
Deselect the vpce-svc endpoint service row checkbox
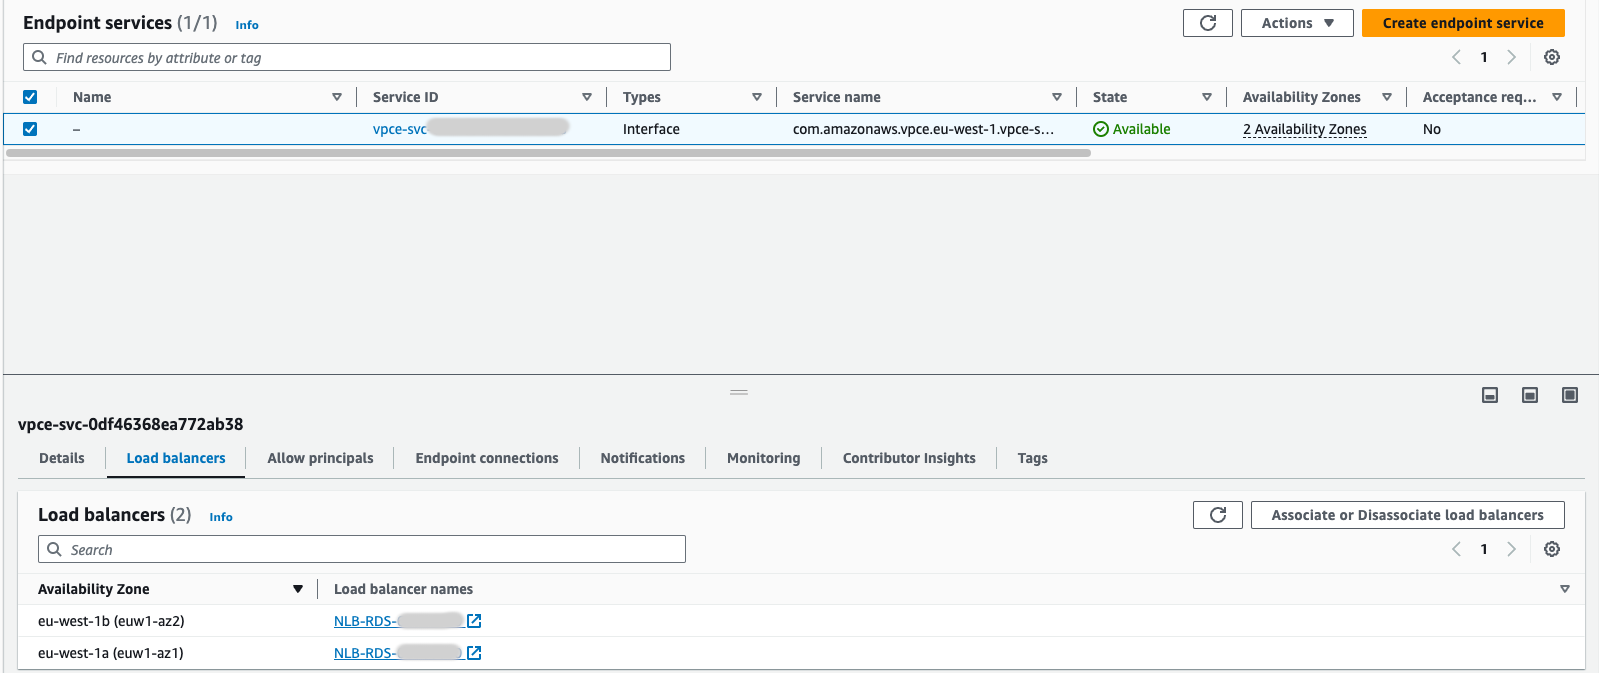coord(30,129)
